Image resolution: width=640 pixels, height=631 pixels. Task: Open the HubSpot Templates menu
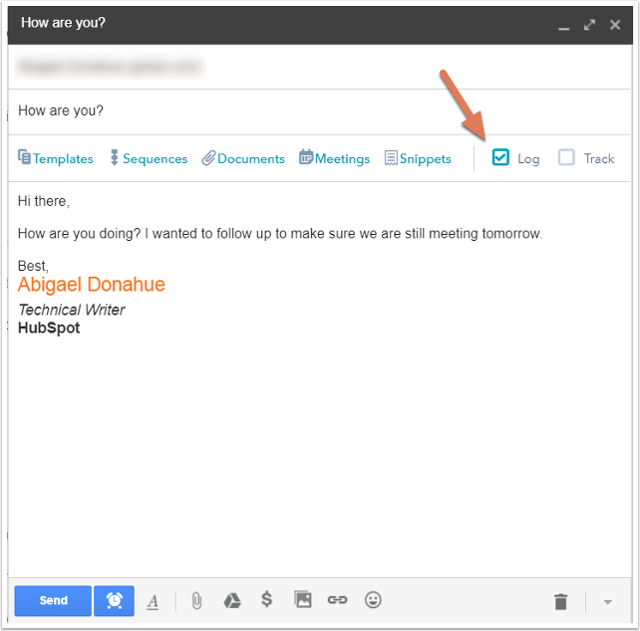56,158
